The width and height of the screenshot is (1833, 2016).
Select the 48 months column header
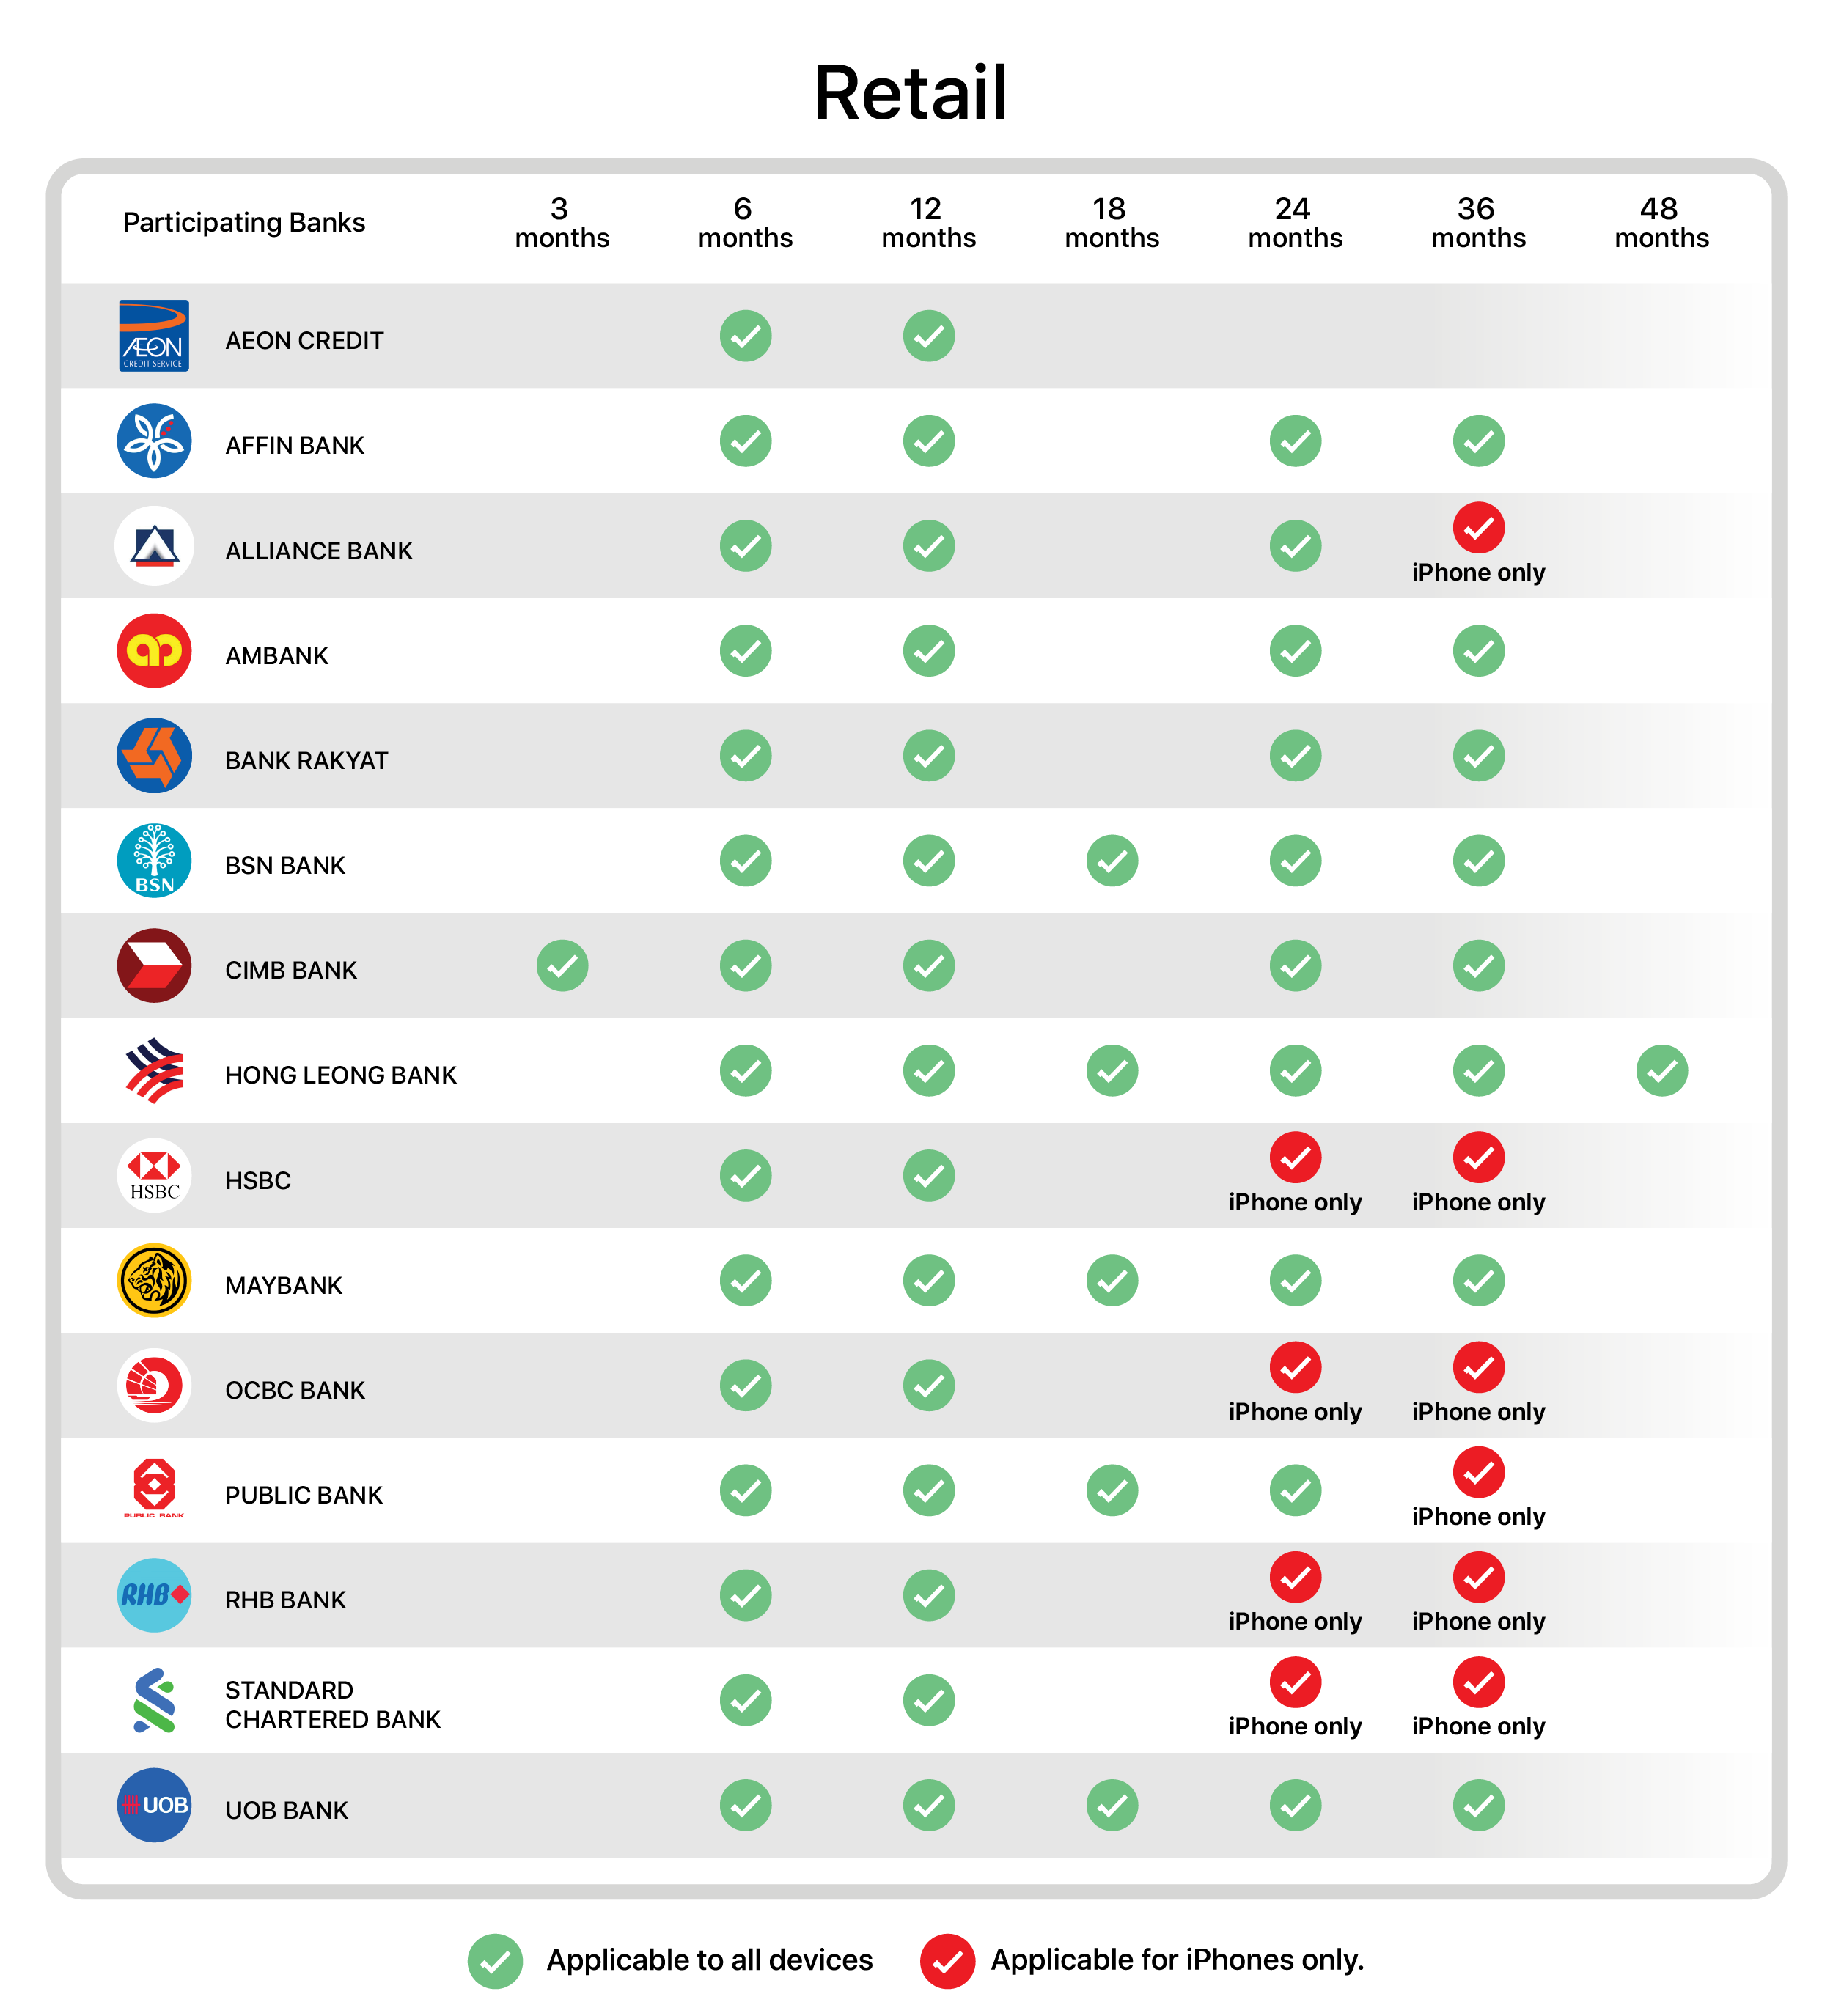tap(1662, 223)
